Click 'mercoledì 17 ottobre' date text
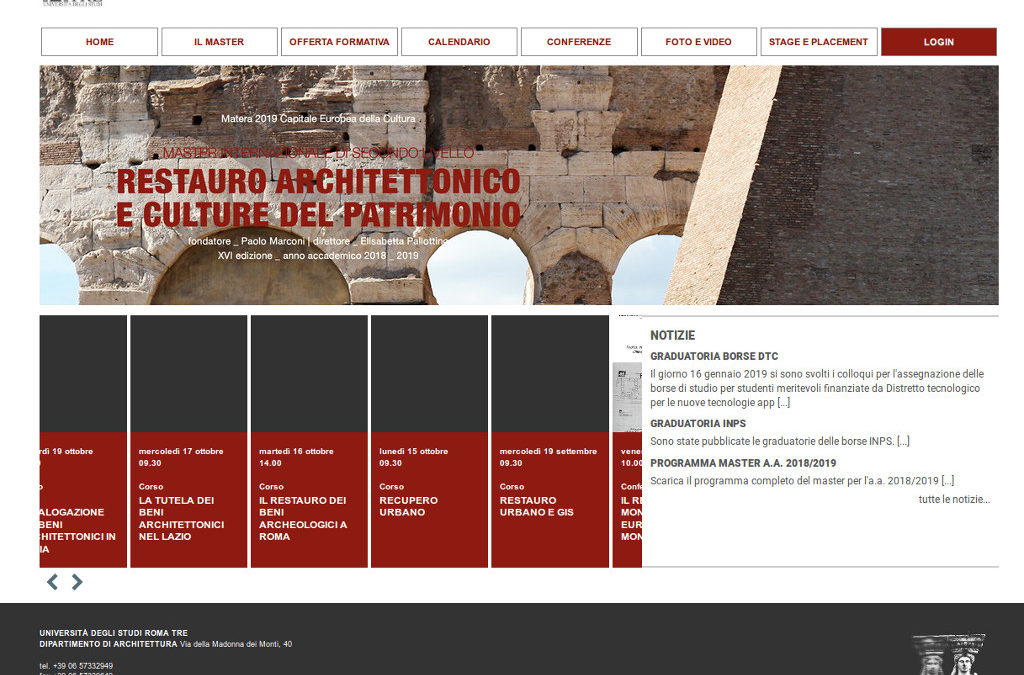The width and height of the screenshot is (1024, 675). tap(181, 451)
